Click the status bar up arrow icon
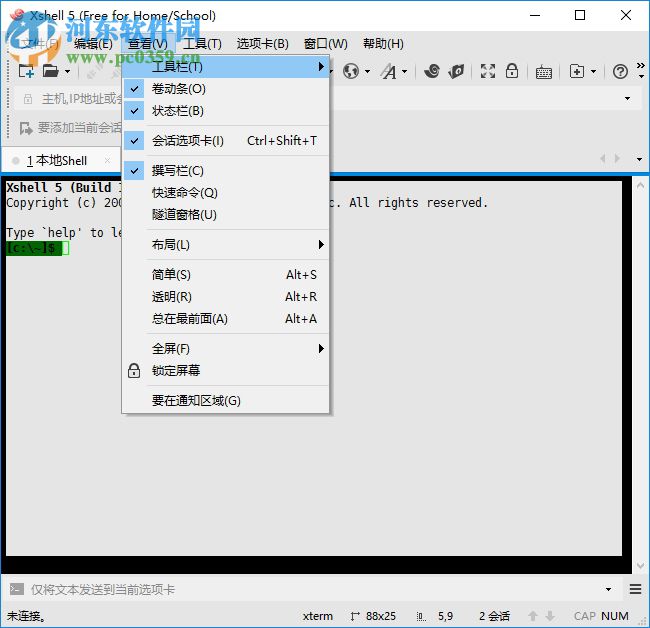This screenshot has height=628, width=650. (533, 616)
